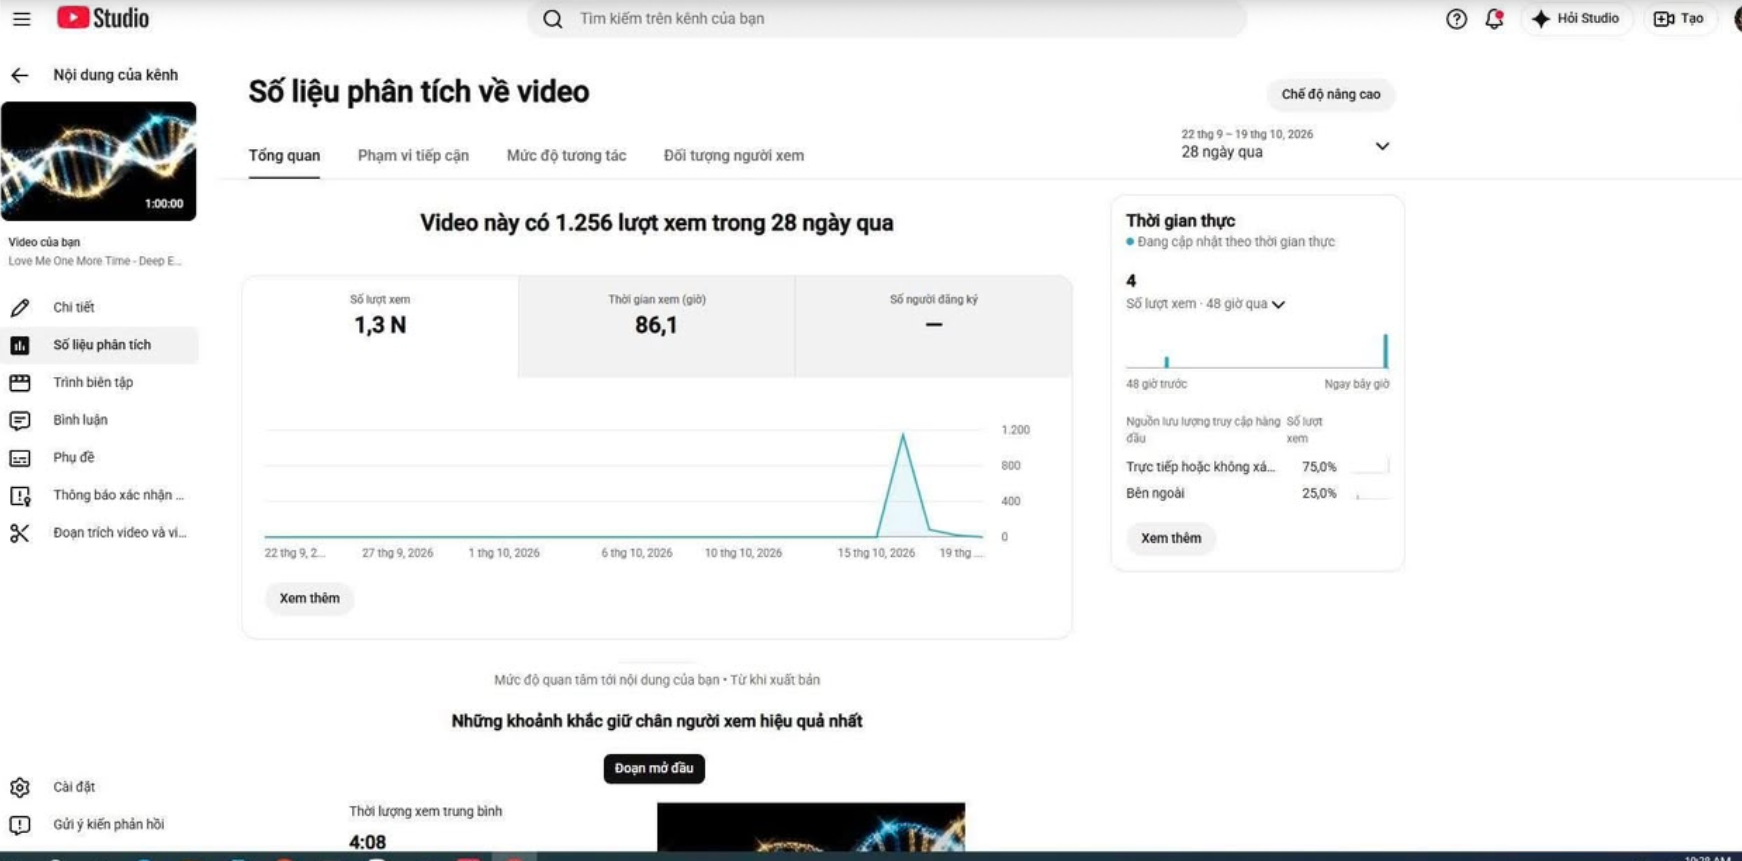1742x861 pixels.
Task: Click Xem thêm in the Thời gian thực card
Action: click(1171, 538)
